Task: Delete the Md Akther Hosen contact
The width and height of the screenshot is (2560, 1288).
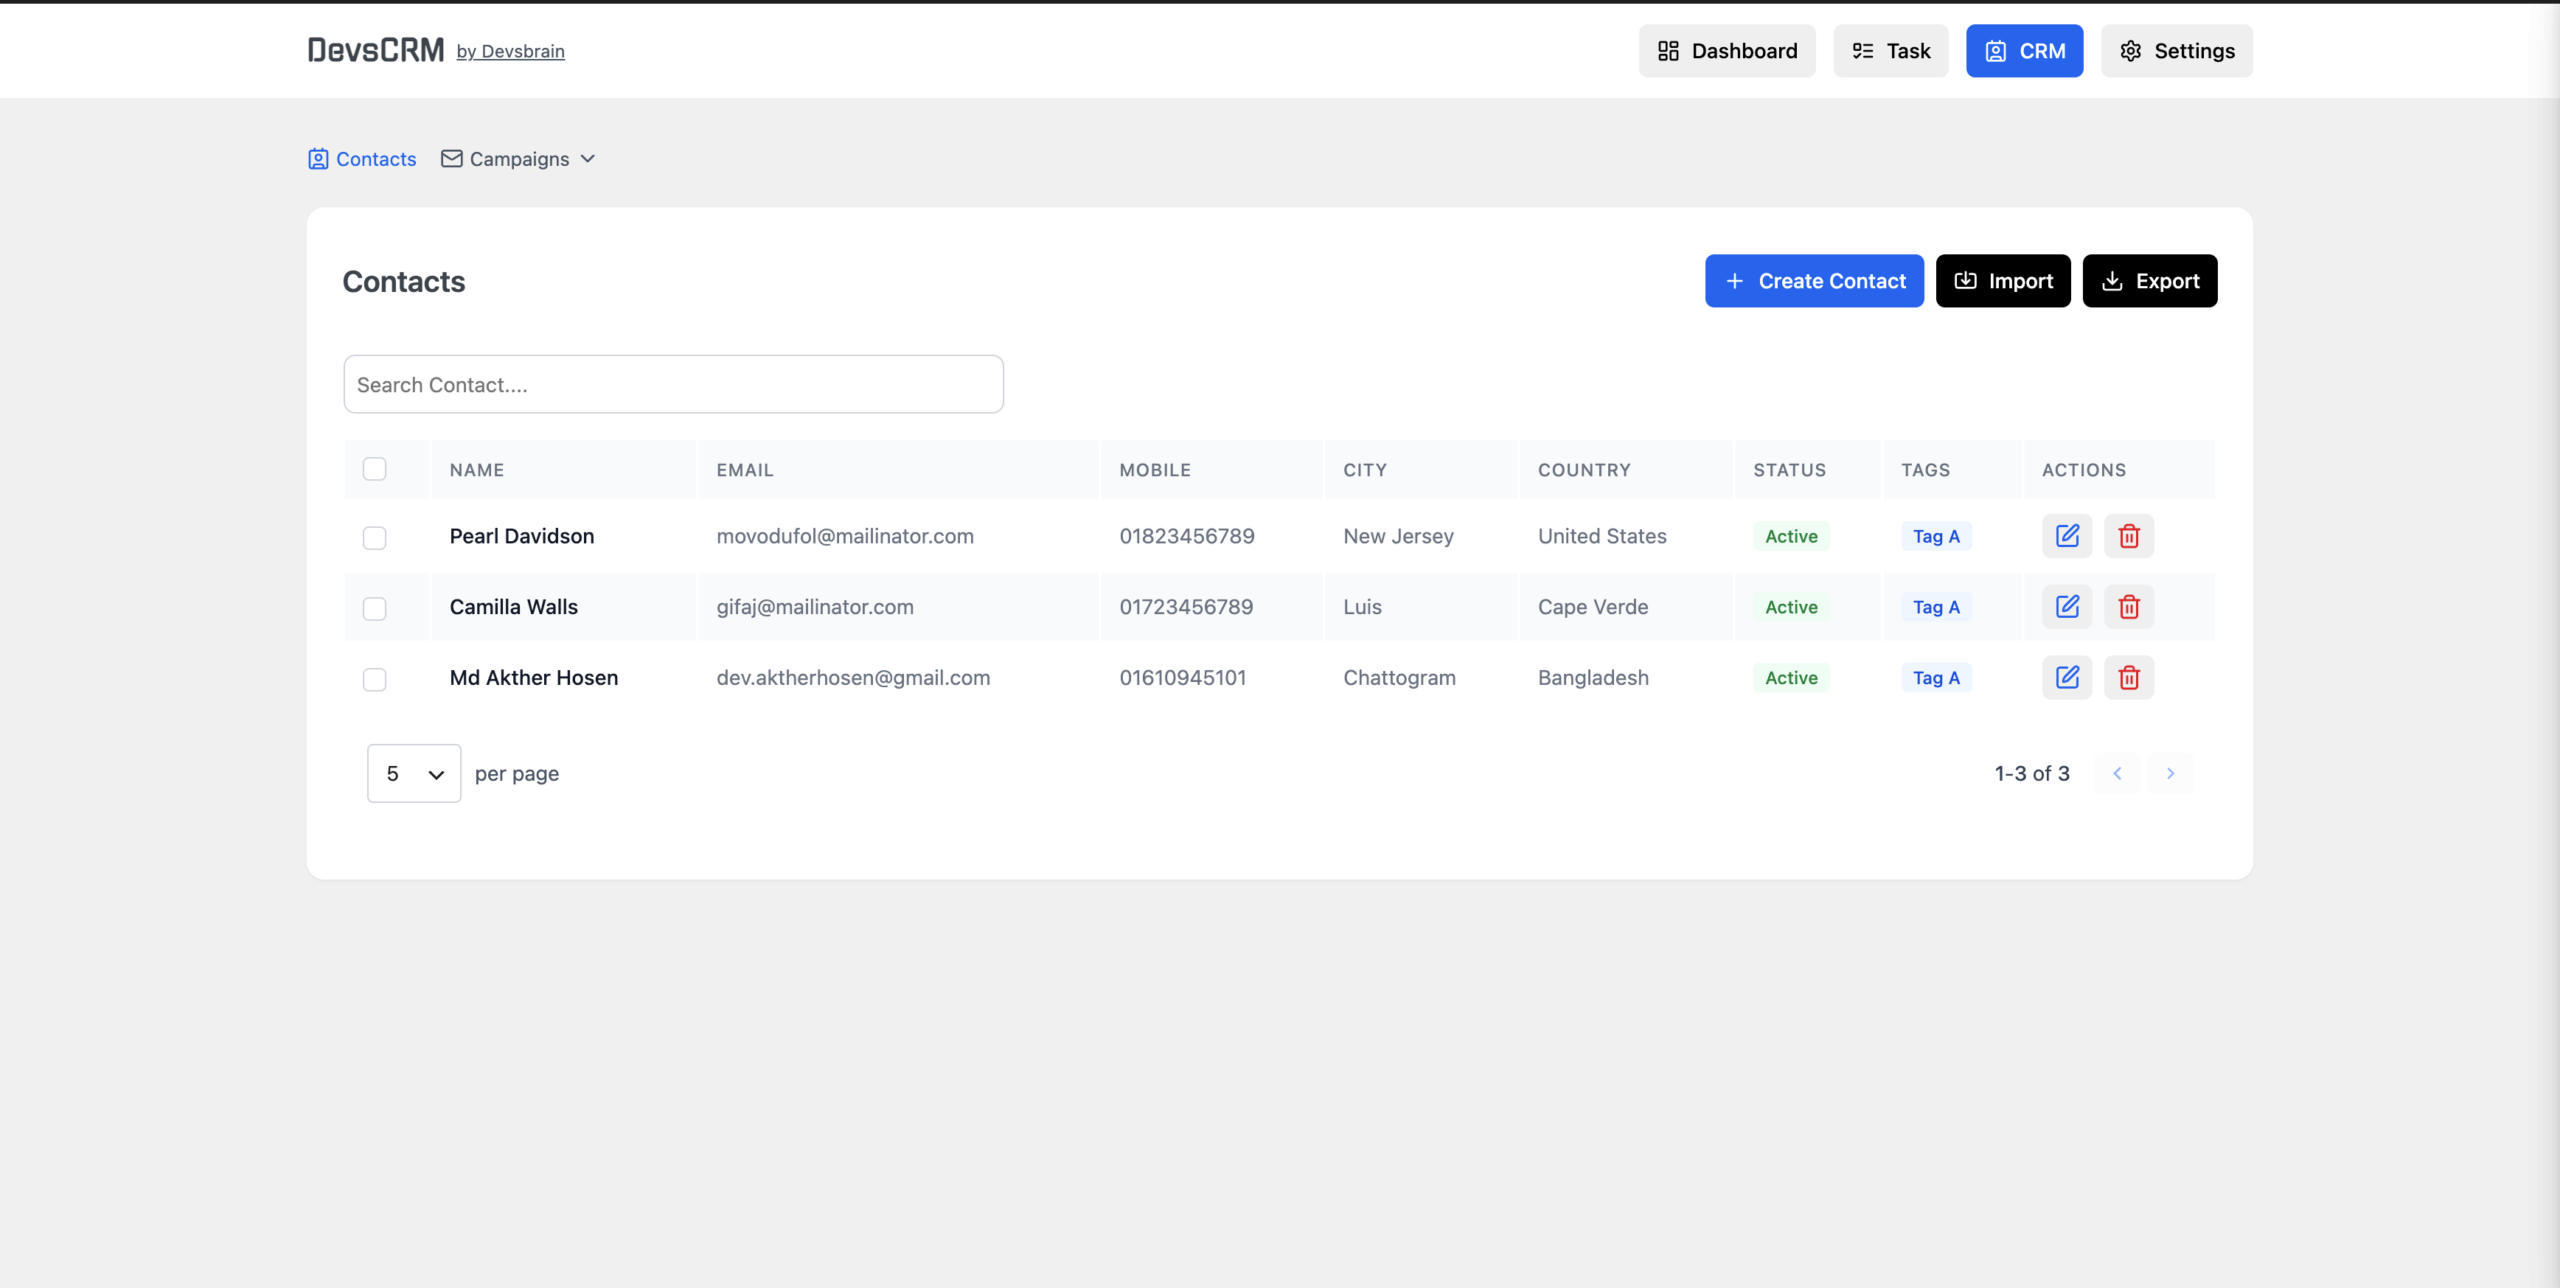Action: coord(2129,678)
